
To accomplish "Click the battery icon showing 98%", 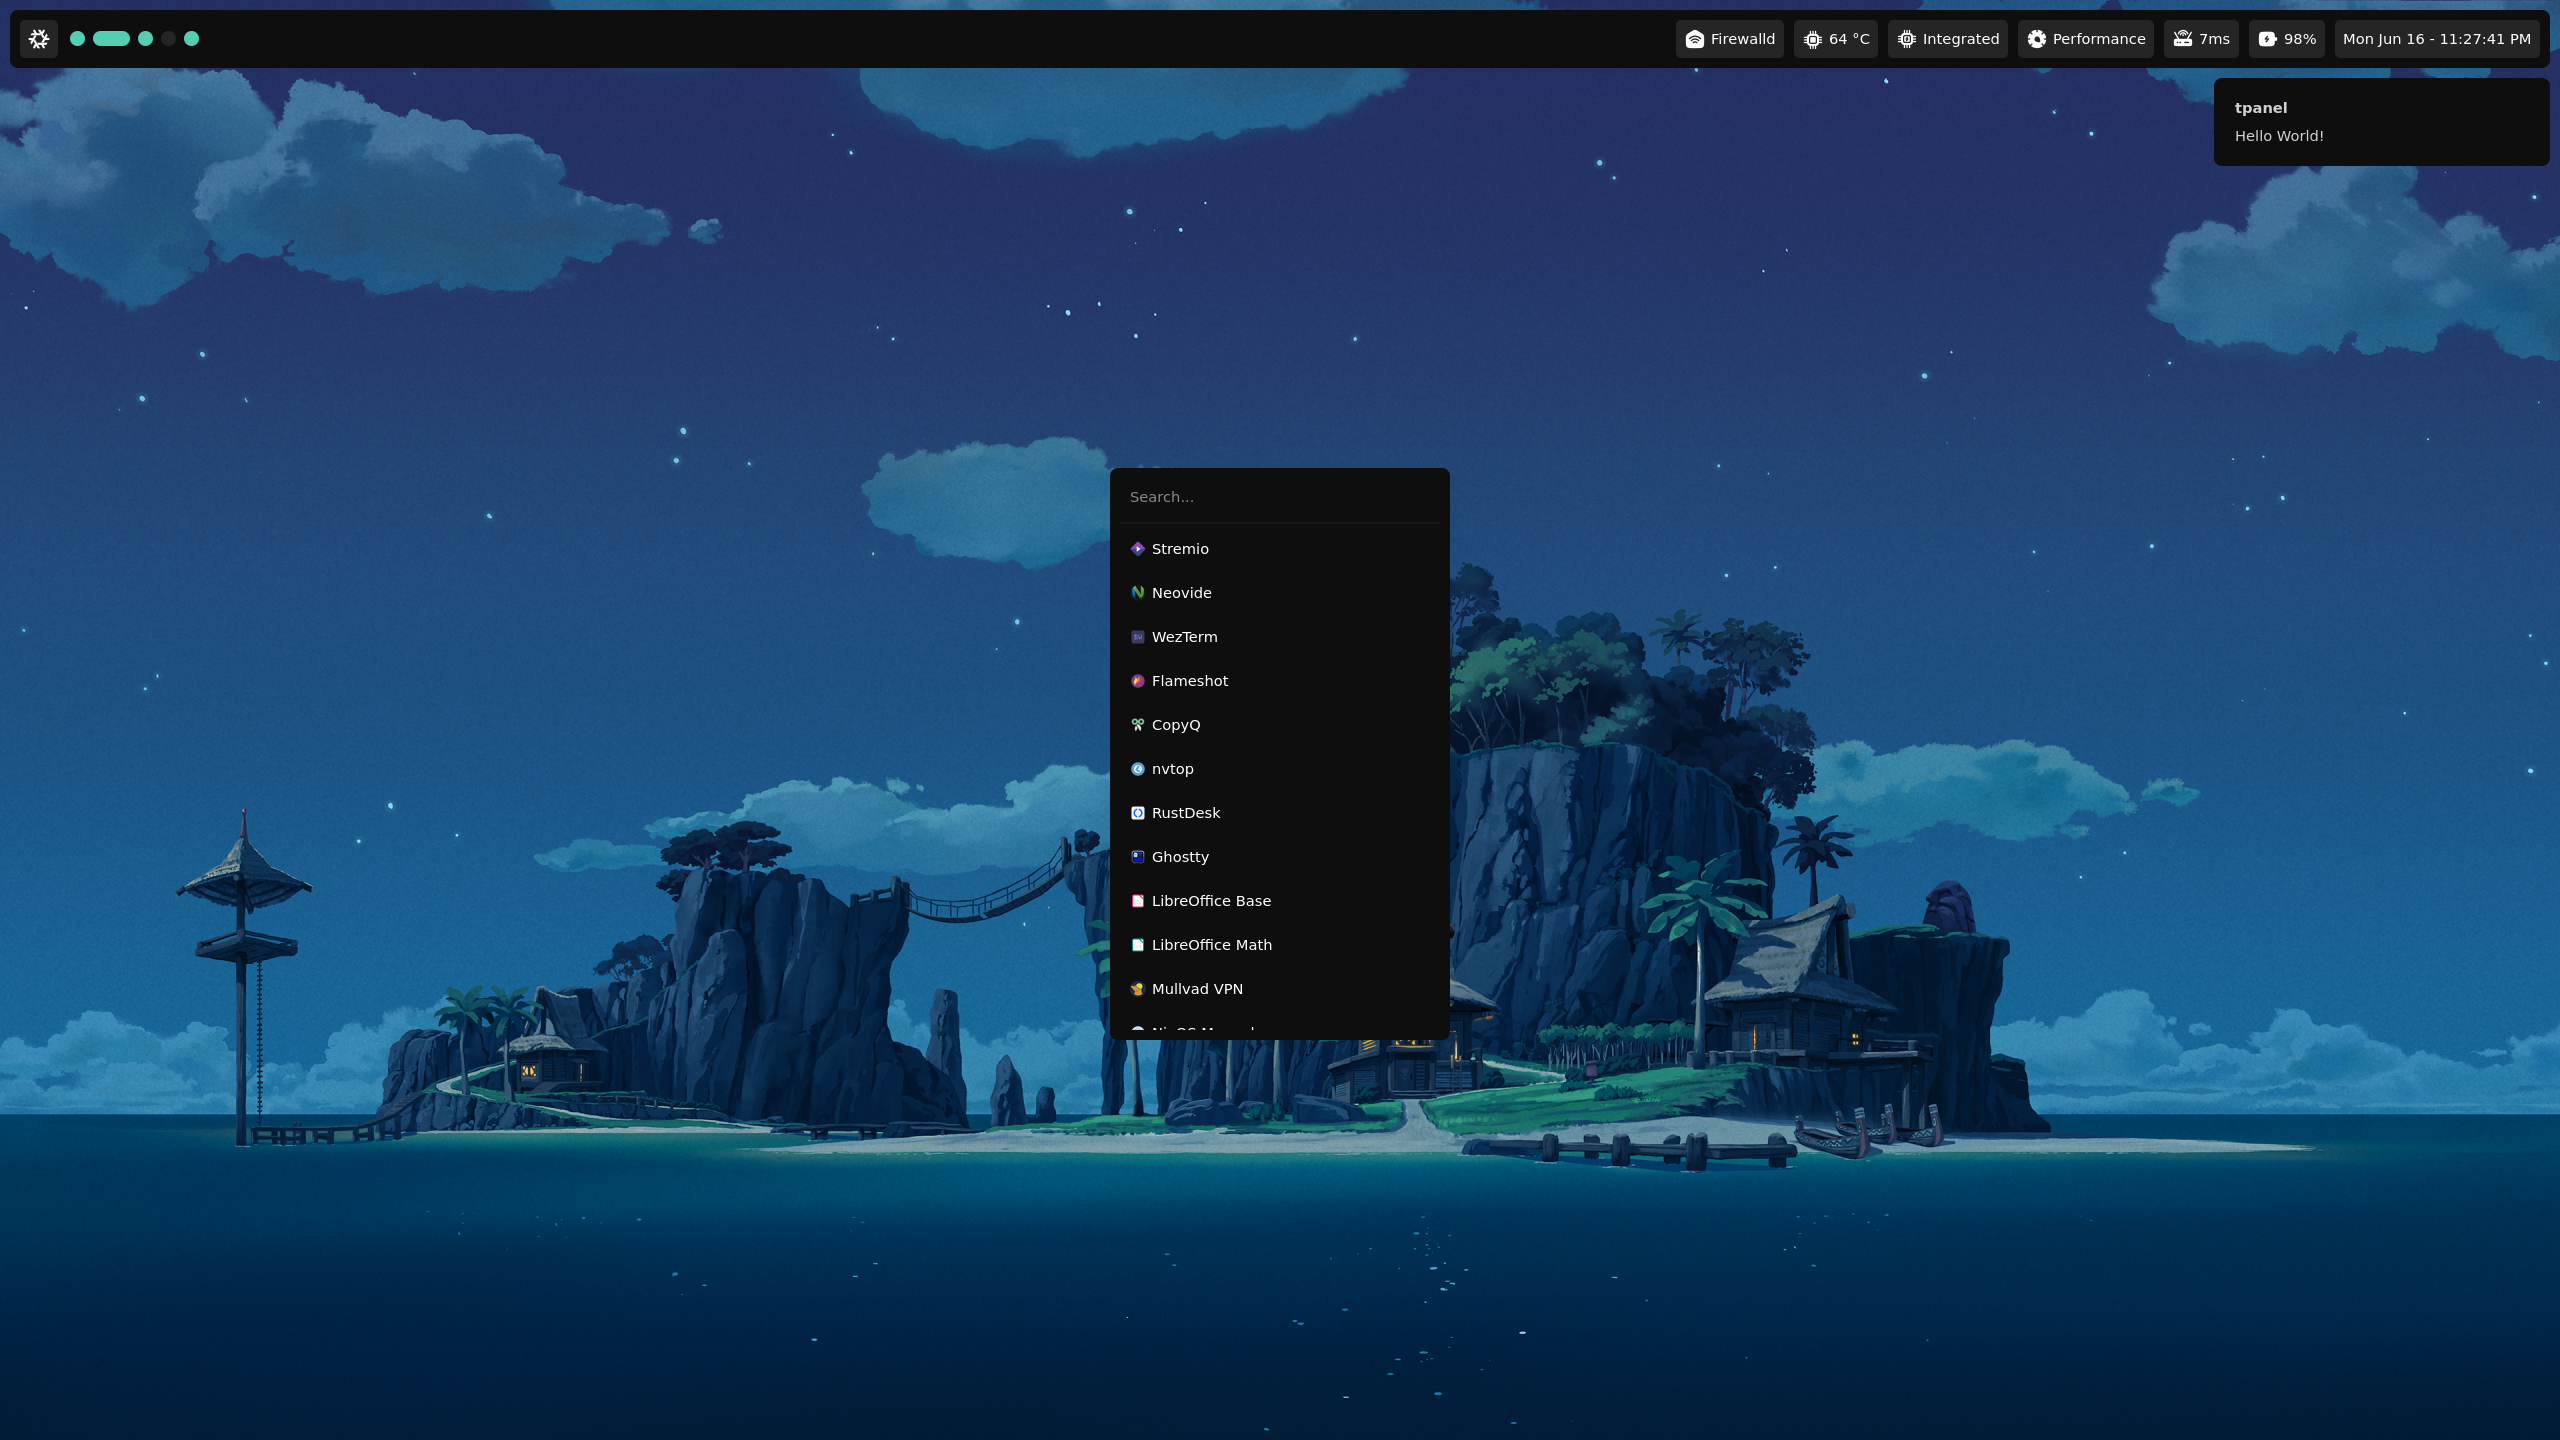I will pyautogui.click(x=2267, y=39).
